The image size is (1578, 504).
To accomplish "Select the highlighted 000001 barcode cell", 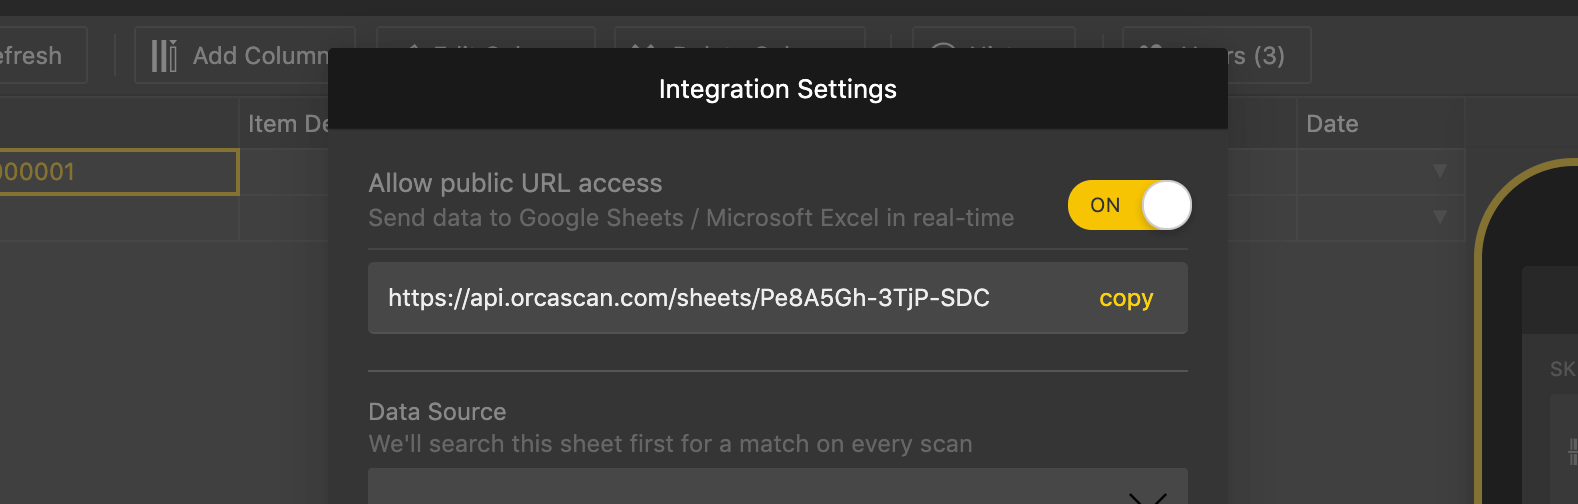I will pyautogui.click(x=115, y=172).
